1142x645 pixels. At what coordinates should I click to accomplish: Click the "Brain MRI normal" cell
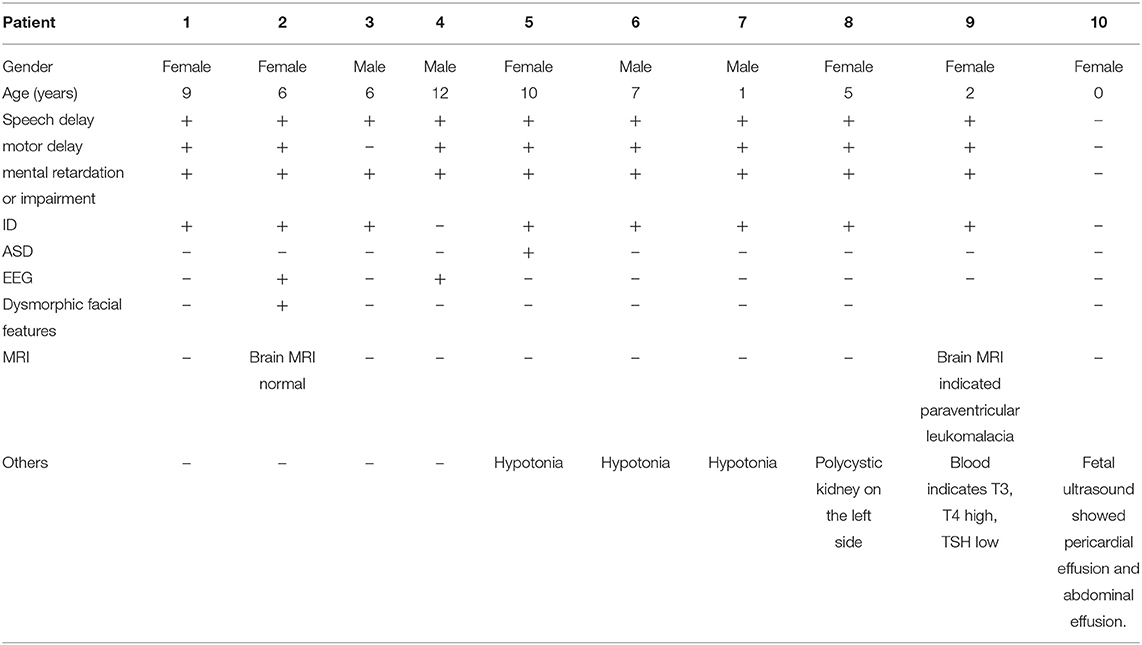click(282, 370)
